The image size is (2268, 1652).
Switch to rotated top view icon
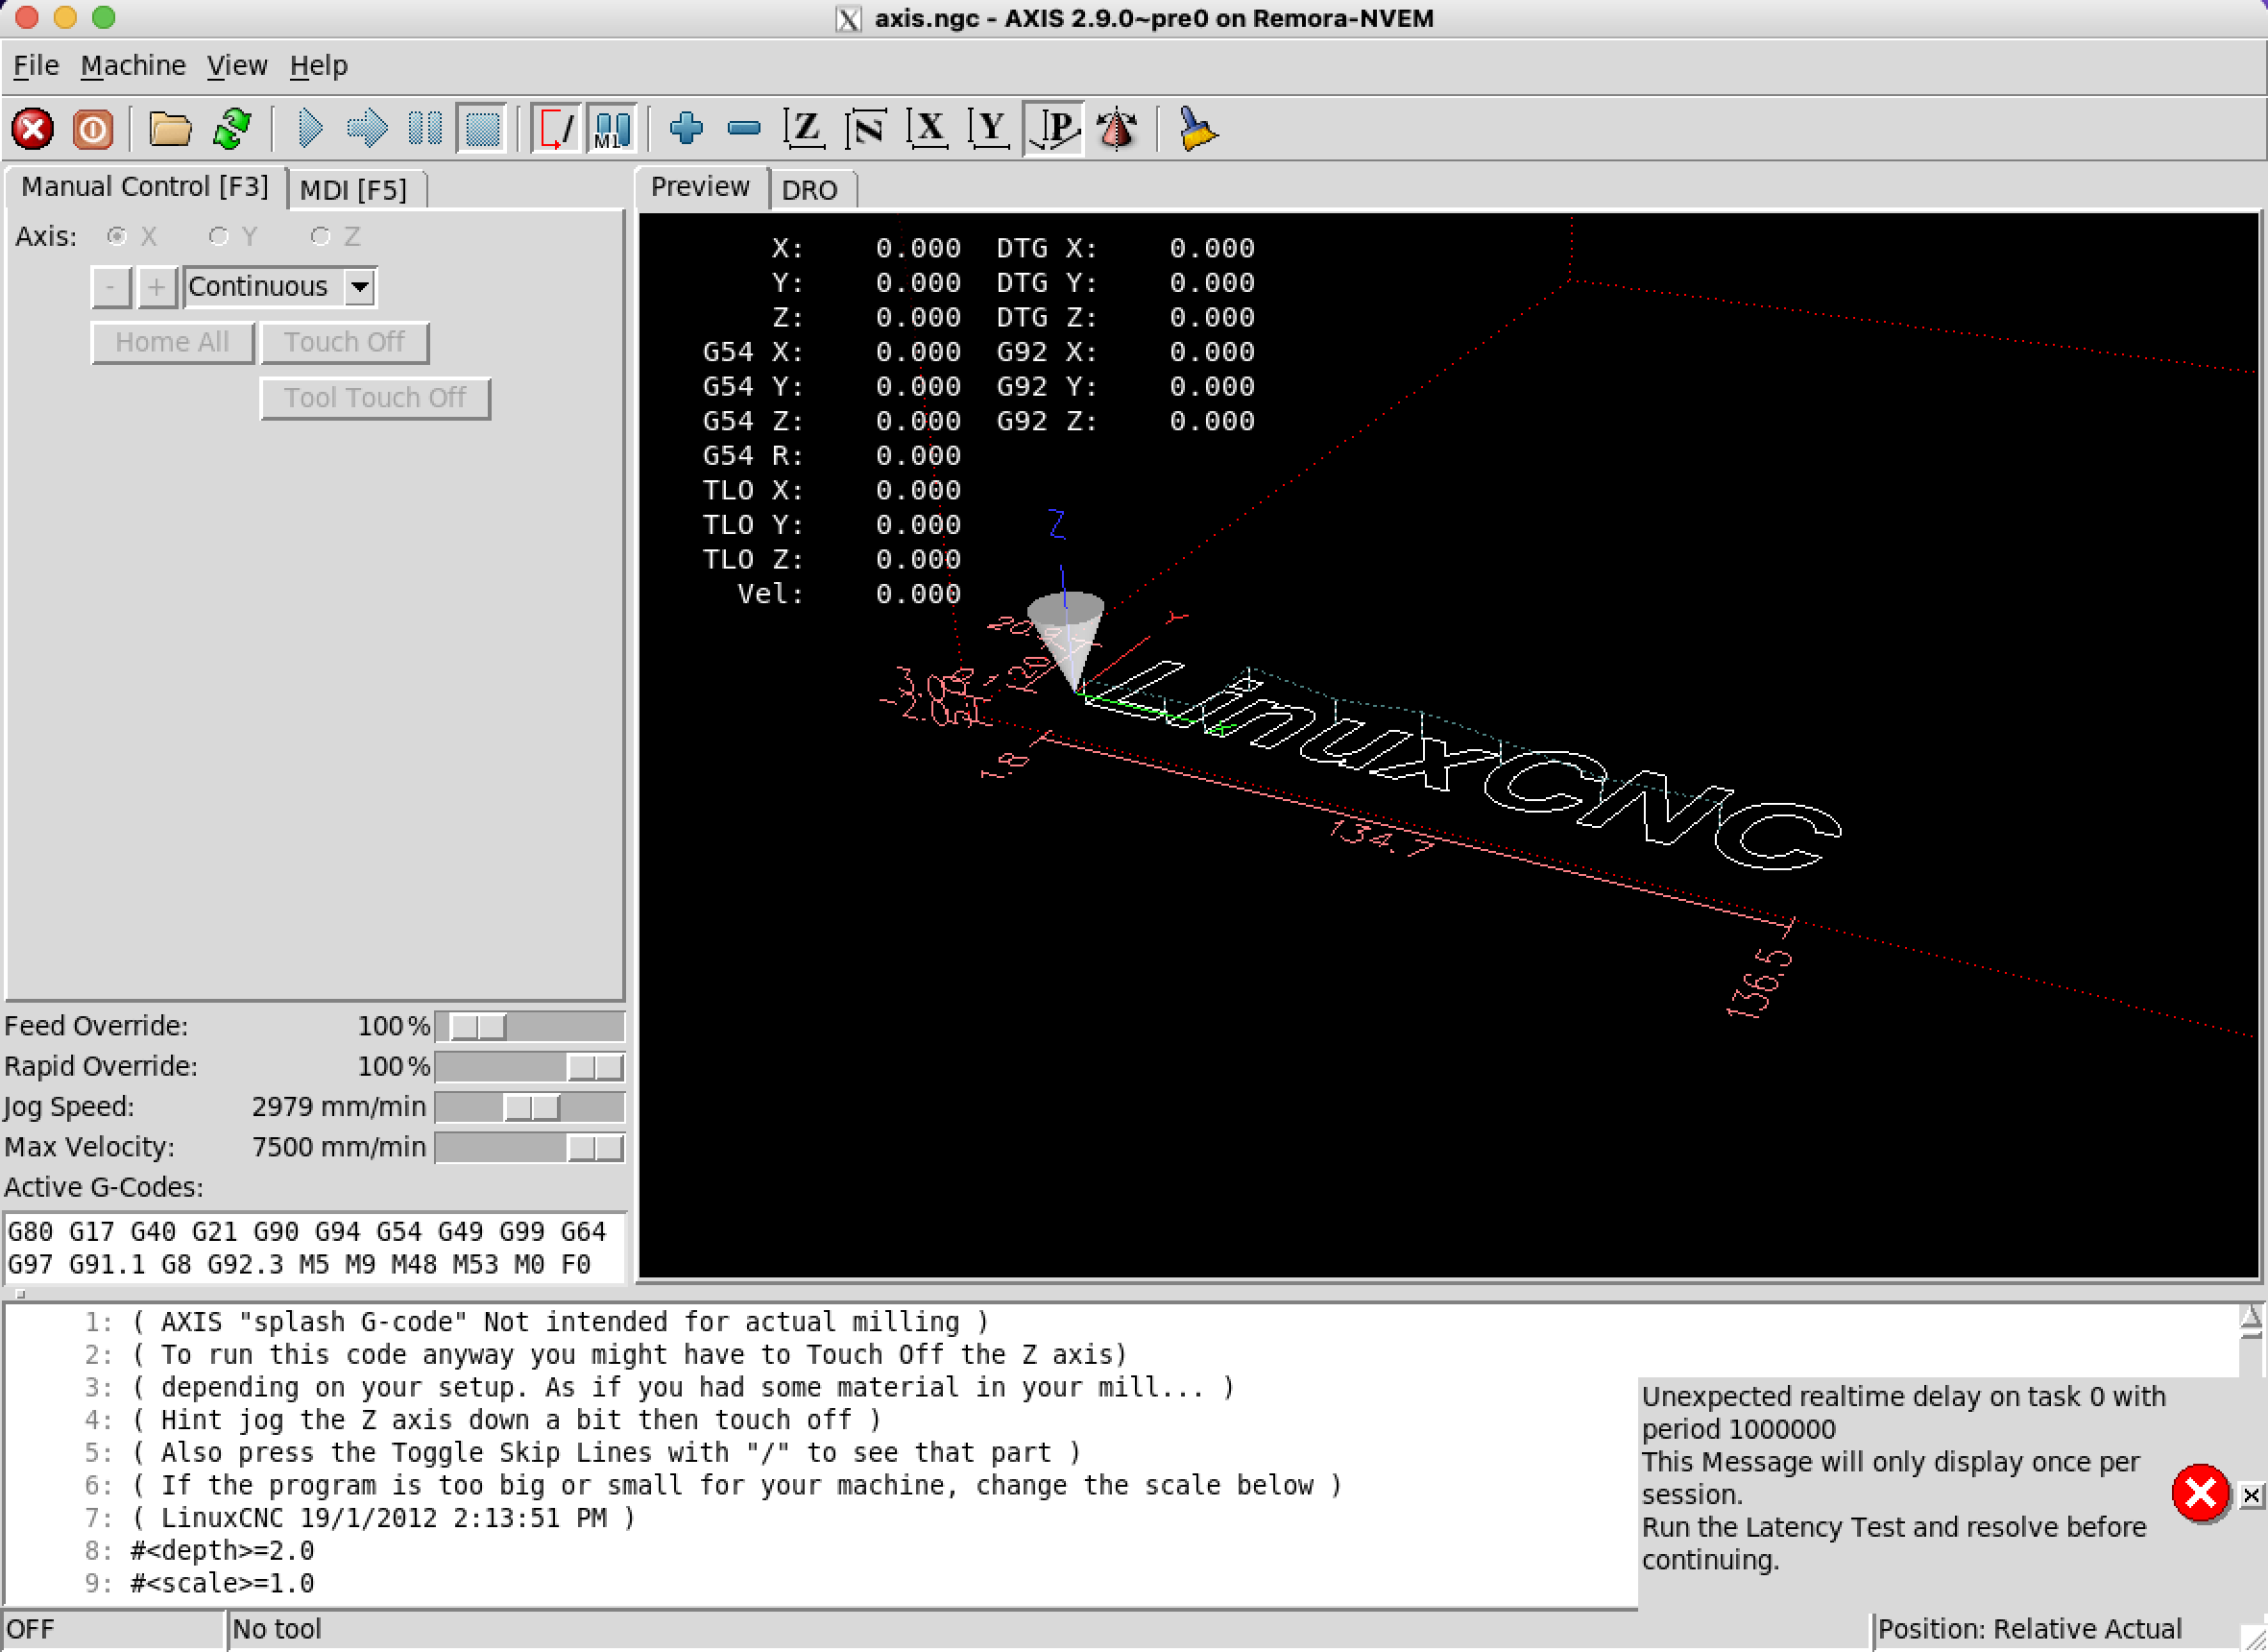tap(866, 129)
